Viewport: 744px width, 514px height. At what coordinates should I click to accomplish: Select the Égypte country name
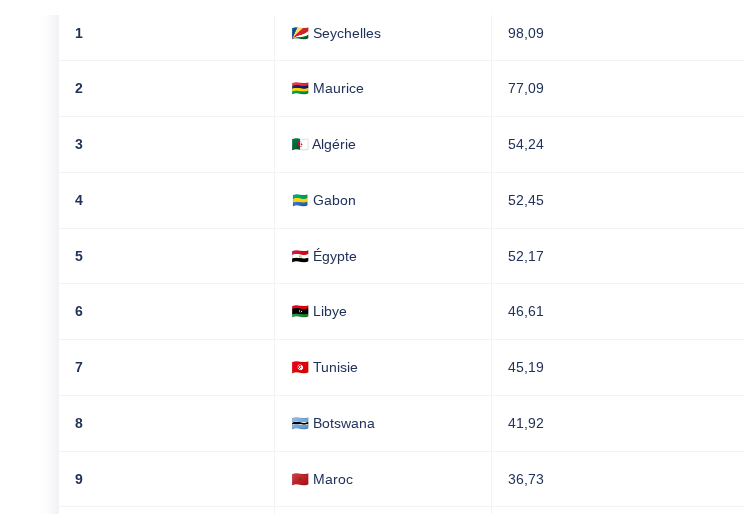click(335, 256)
